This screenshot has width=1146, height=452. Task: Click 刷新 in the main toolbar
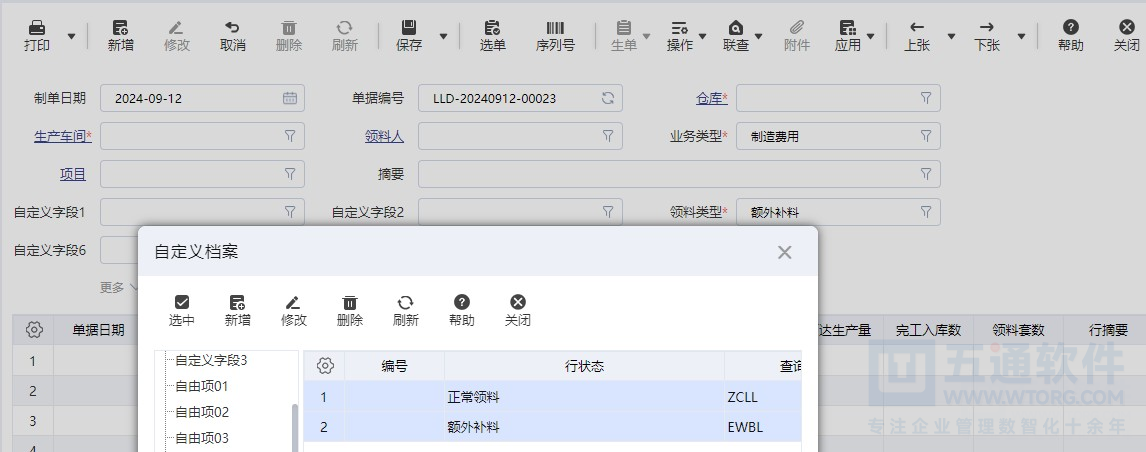click(345, 36)
